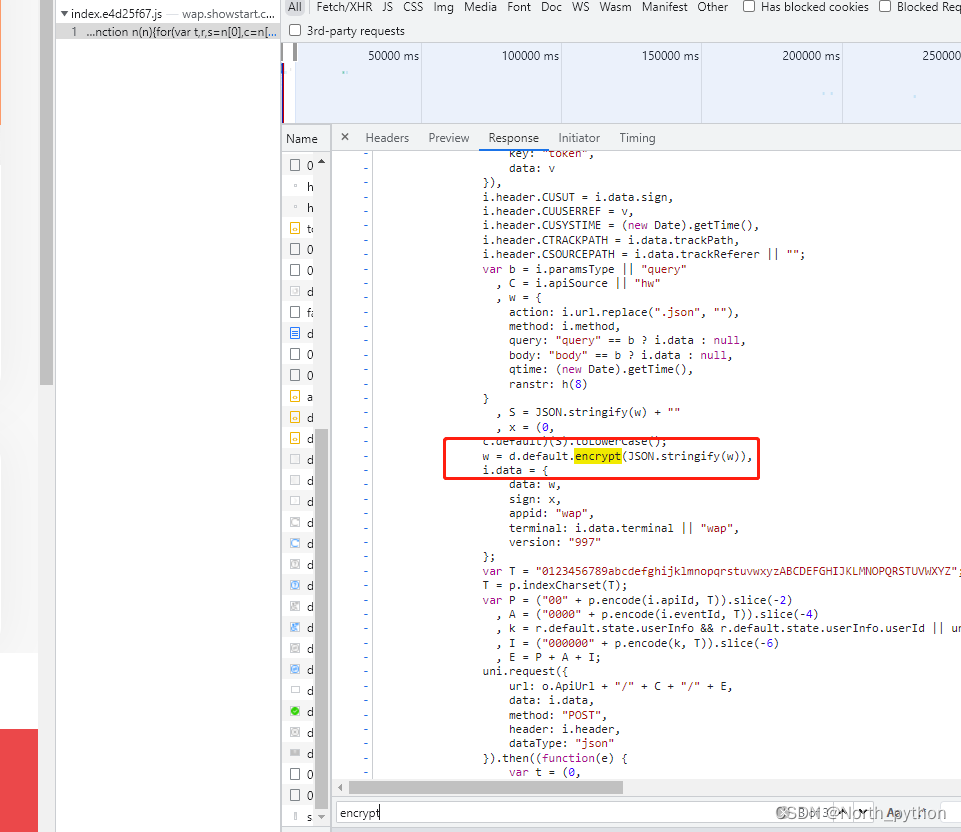961x832 pixels.
Task: Filter requests by Media
Action: point(480,7)
